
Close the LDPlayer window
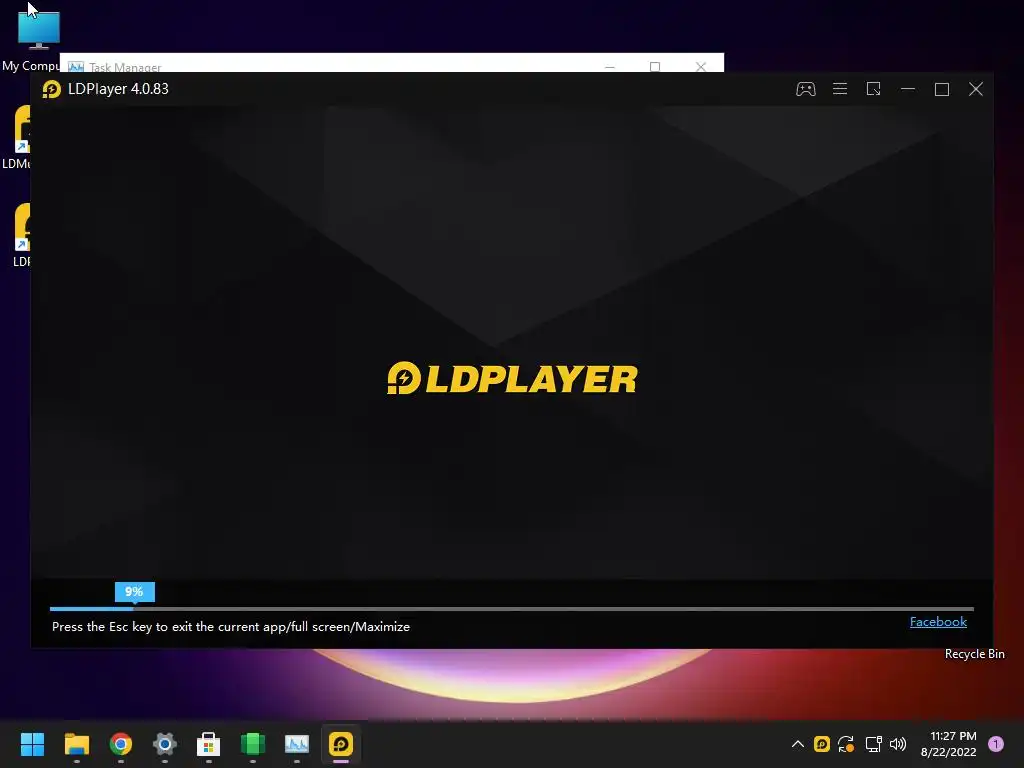[976, 89]
